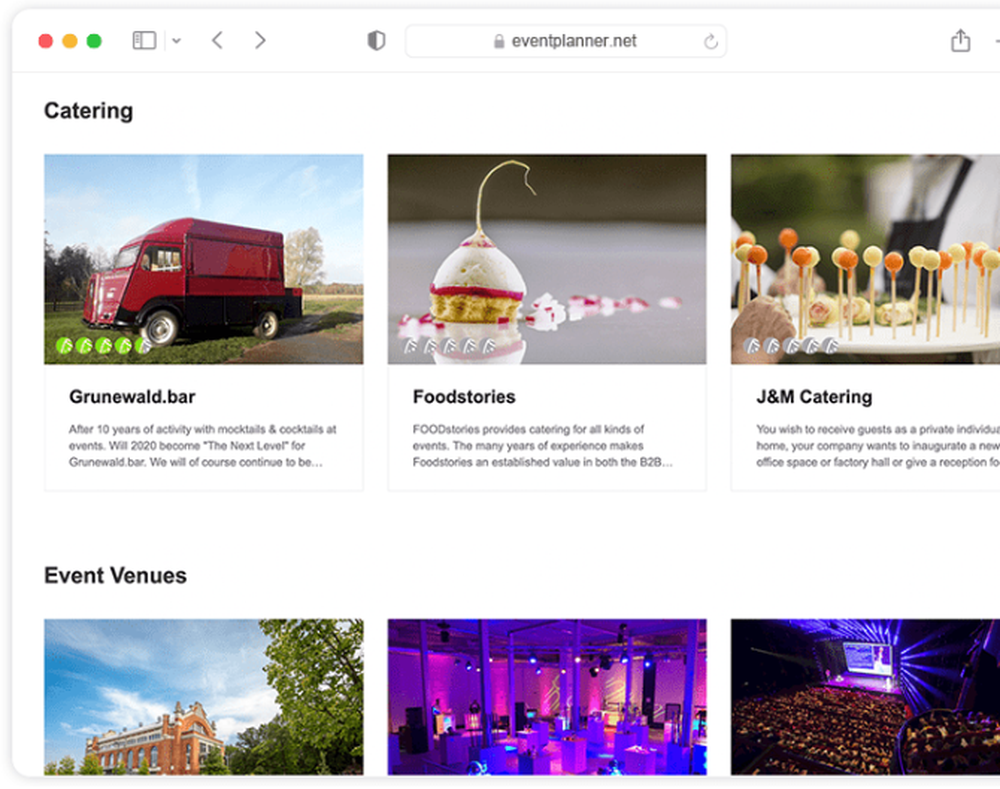Image resolution: width=1000 pixels, height=789 pixels.
Task: Reload the eventplanner.net page
Action: click(710, 41)
